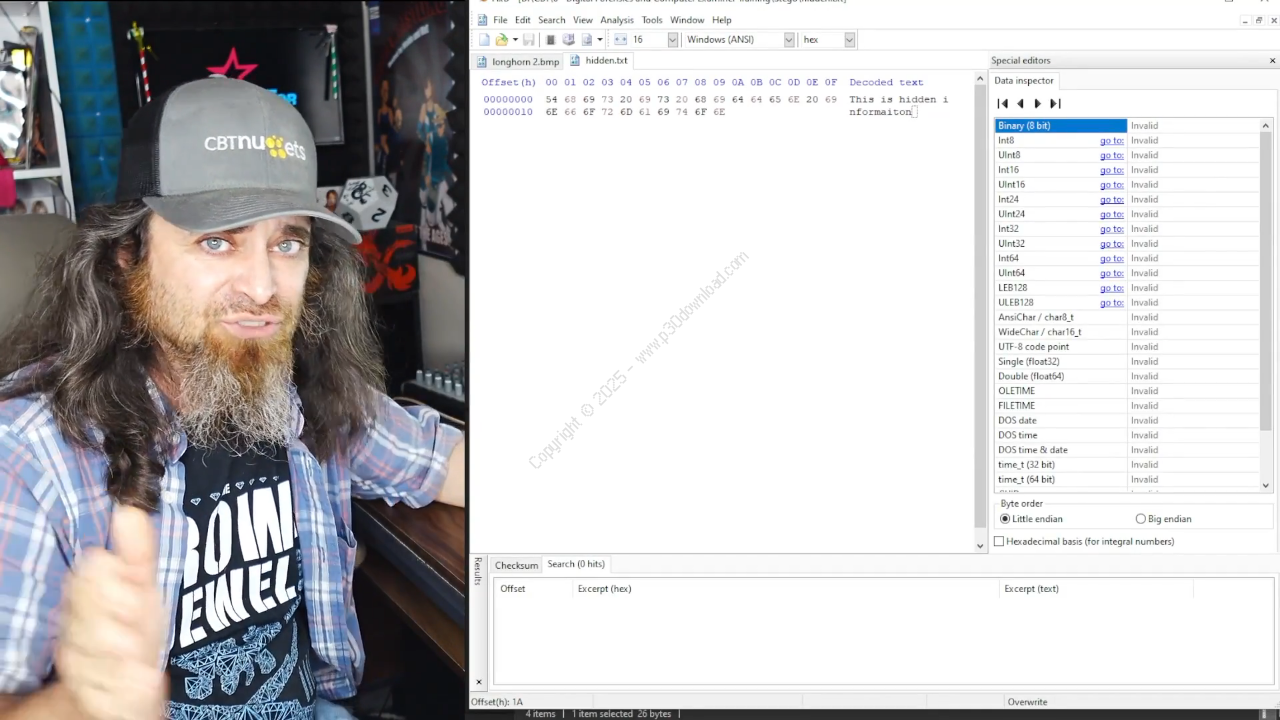Screen dimensions: 1280x720
Task: Select the AnsiChar / char8_t row
Action: tap(1127, 317)
